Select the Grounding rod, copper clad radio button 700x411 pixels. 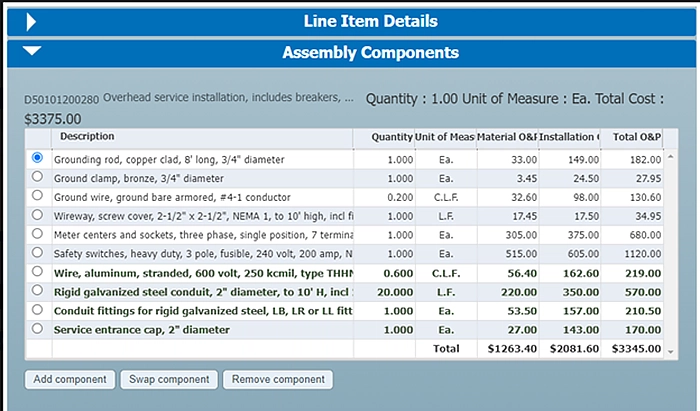(x=38, y=158)
